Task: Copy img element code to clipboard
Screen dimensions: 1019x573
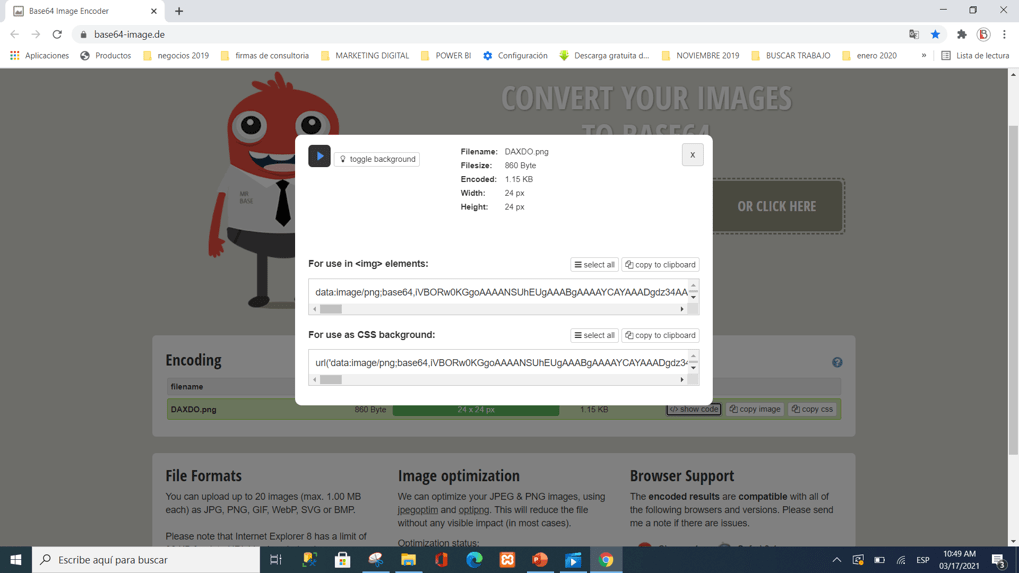Action: (660, 265)
